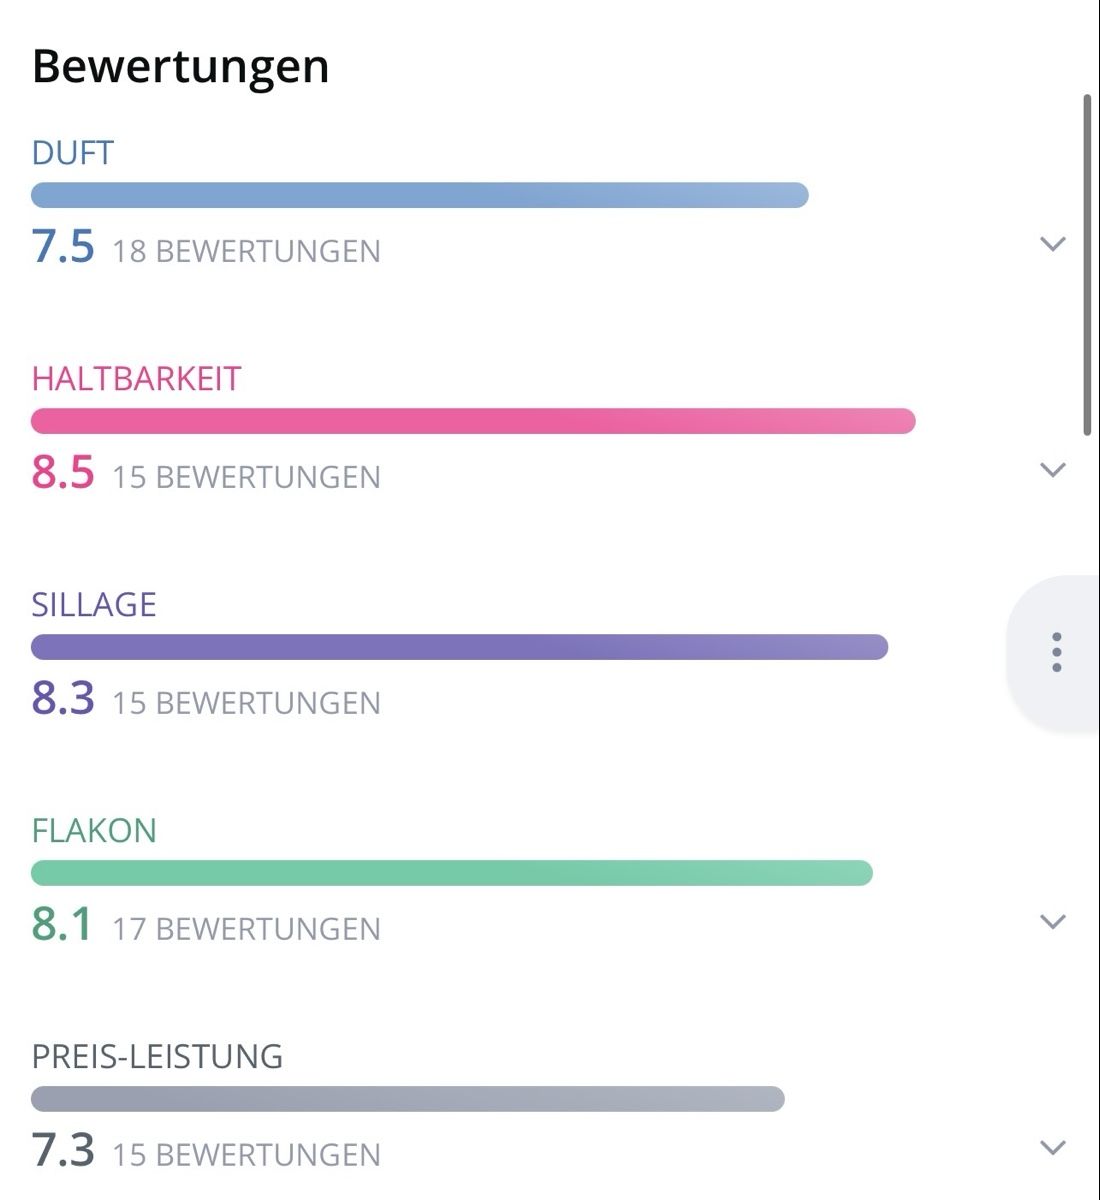
Task: Expand the Preis-Leistung rating chevron
Action: [x=1053, y=1148]
